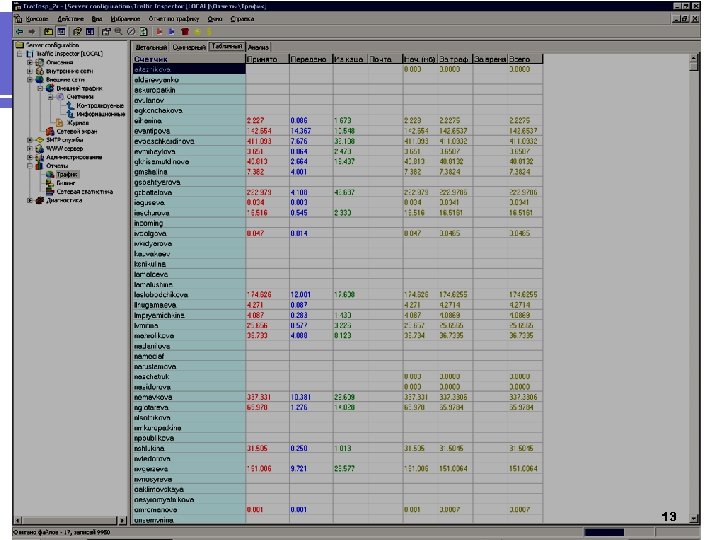Click the crossed circle toolbar icon
Screen dimensions: 720x540
coord(131,31)
